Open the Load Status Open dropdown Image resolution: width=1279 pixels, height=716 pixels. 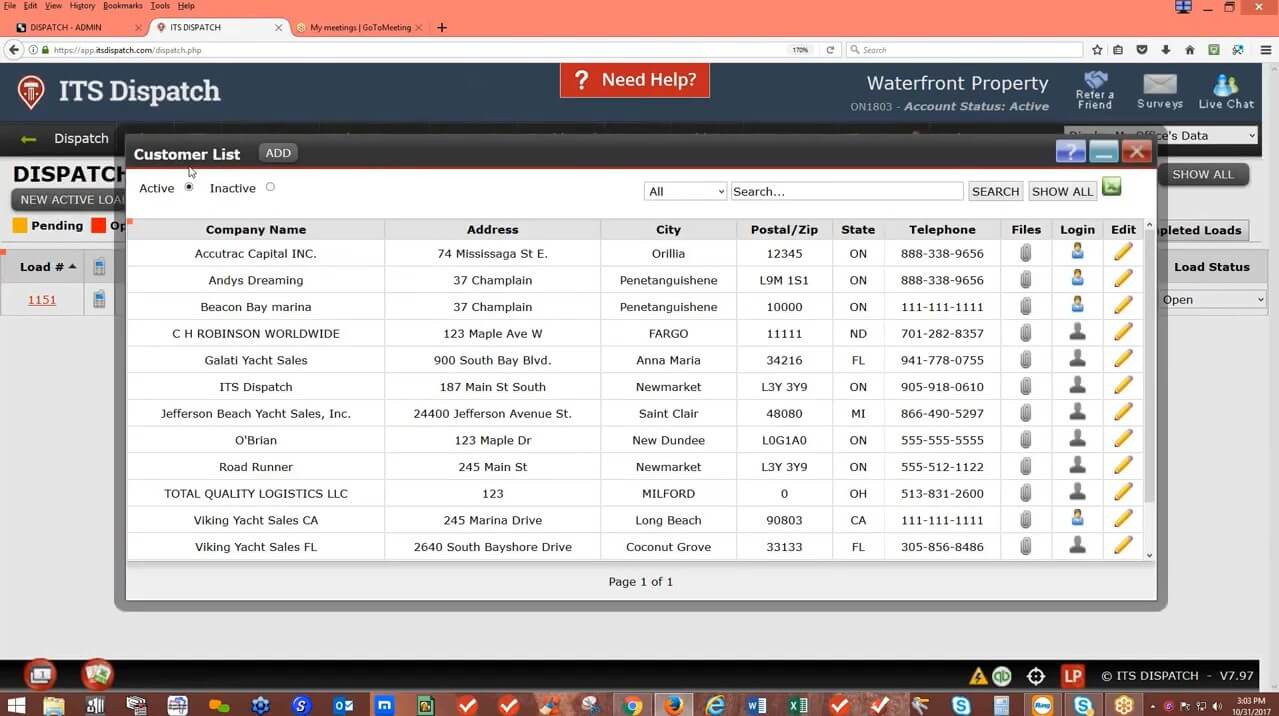click(x=1212, y=299)
